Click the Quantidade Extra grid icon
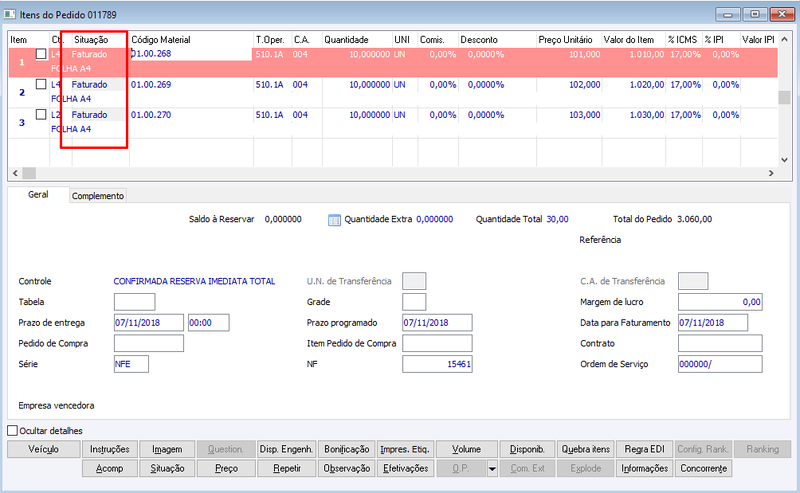This screenshot has width=800, height=493. coord(334,220)
